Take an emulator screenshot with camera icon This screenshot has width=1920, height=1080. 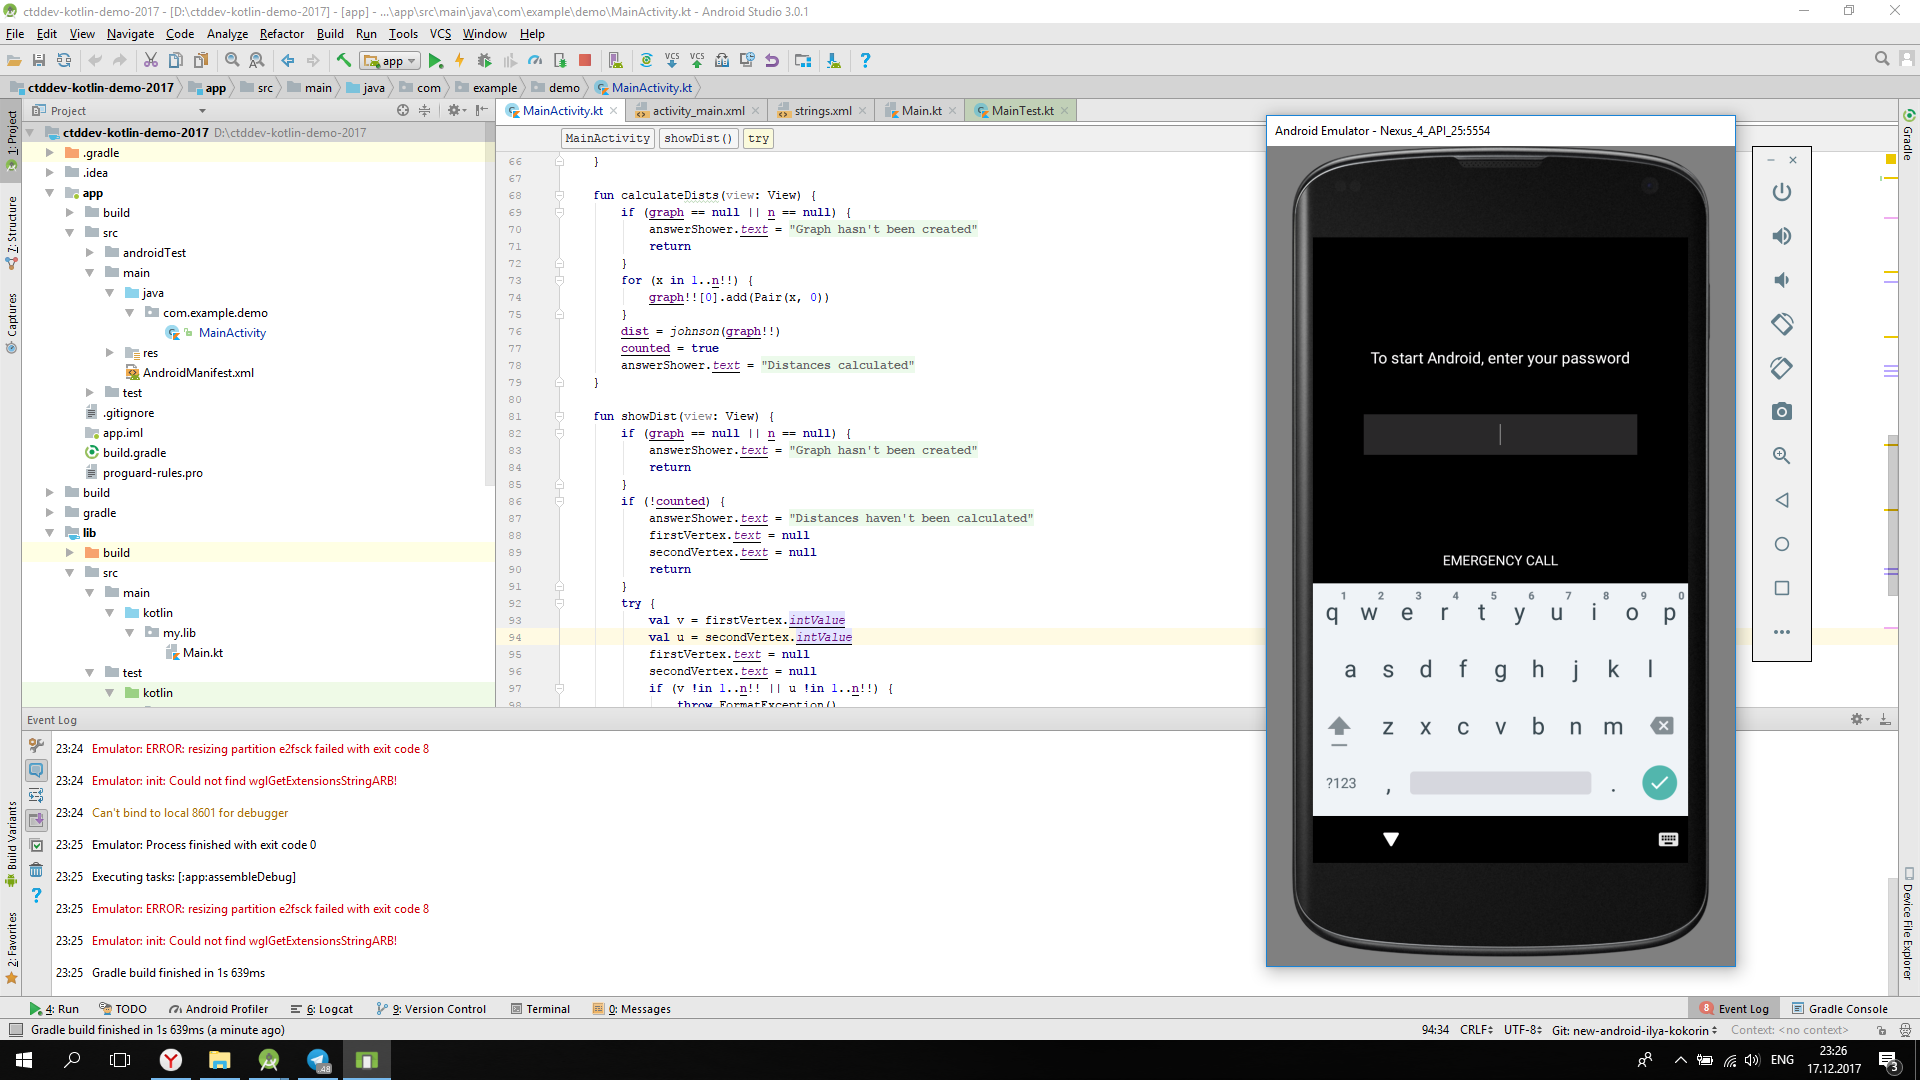tap(1781, 412)
